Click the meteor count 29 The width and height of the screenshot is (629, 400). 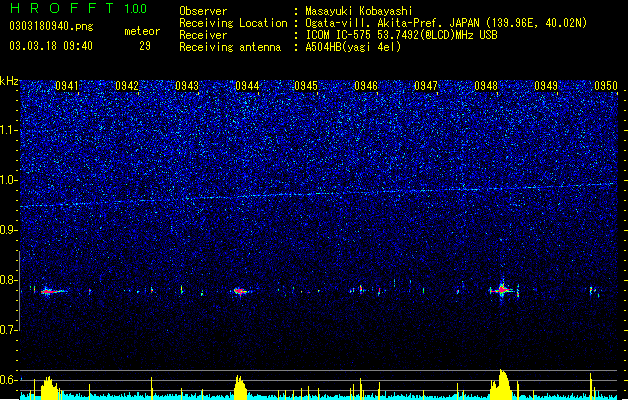click(x=145, y=46)
